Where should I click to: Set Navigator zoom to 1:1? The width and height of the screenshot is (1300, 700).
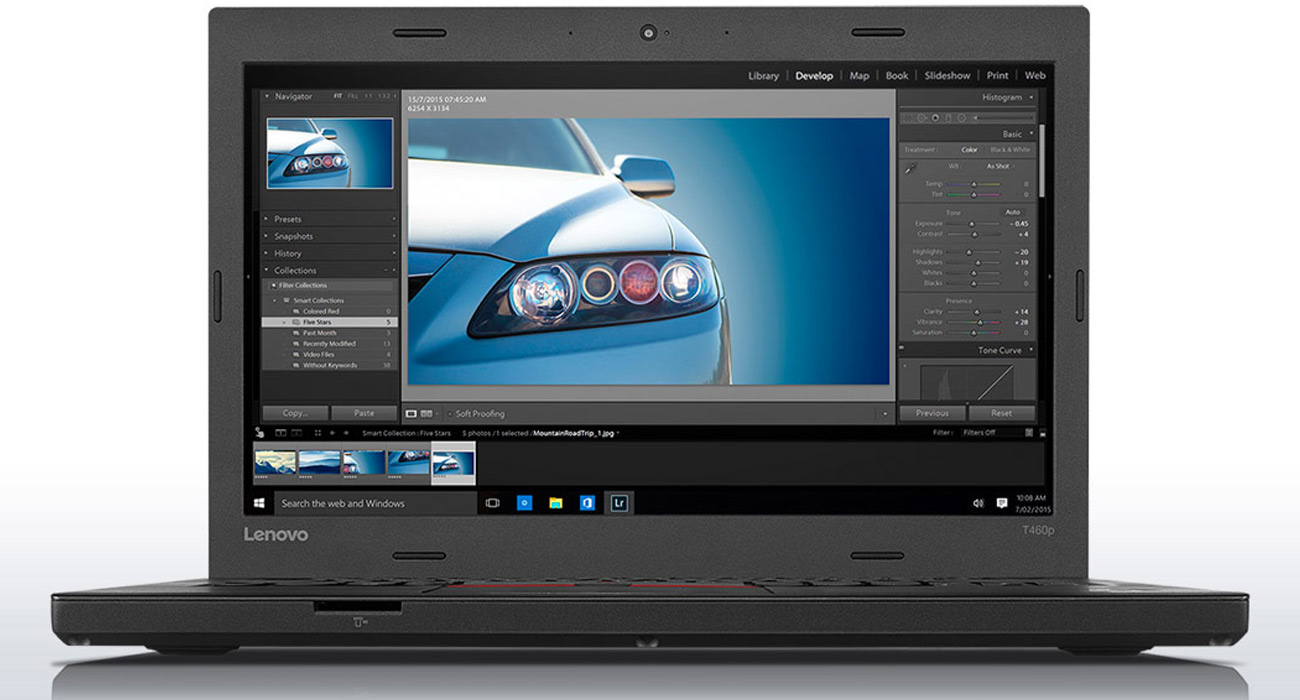[x=368, y=96]
